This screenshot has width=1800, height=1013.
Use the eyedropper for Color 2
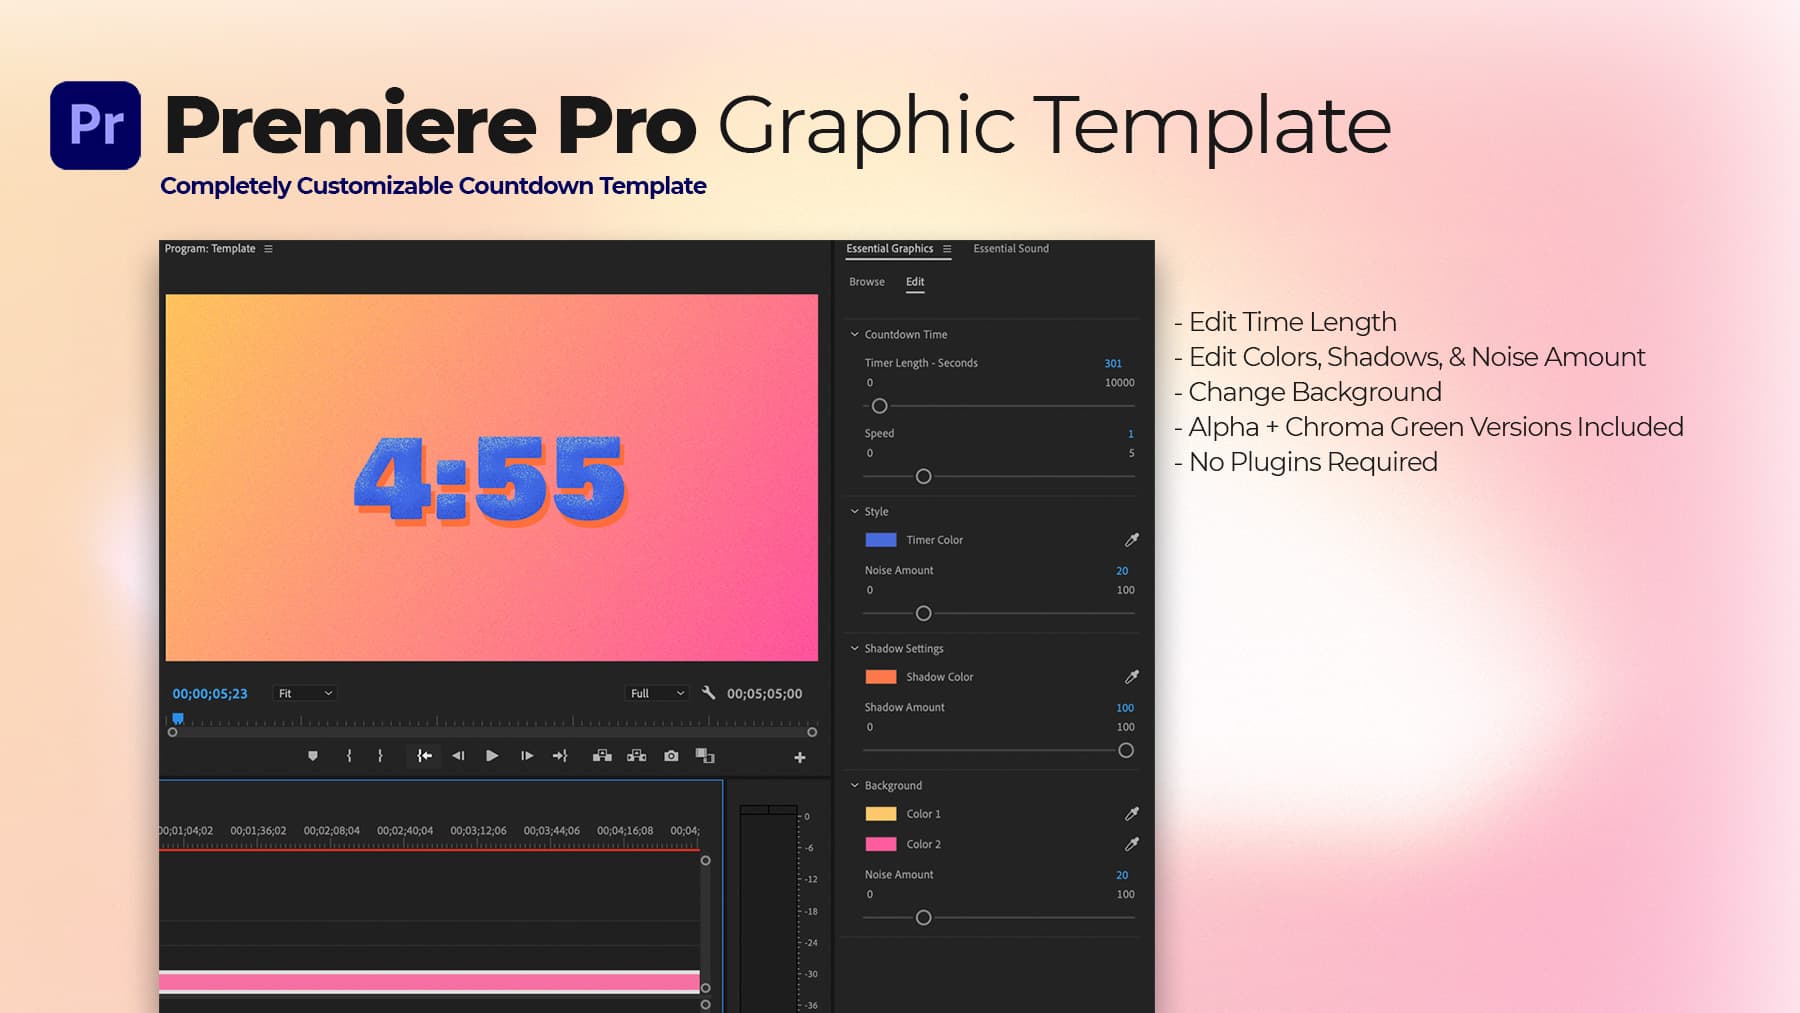pyautogui.click(x=1132, y=844)
